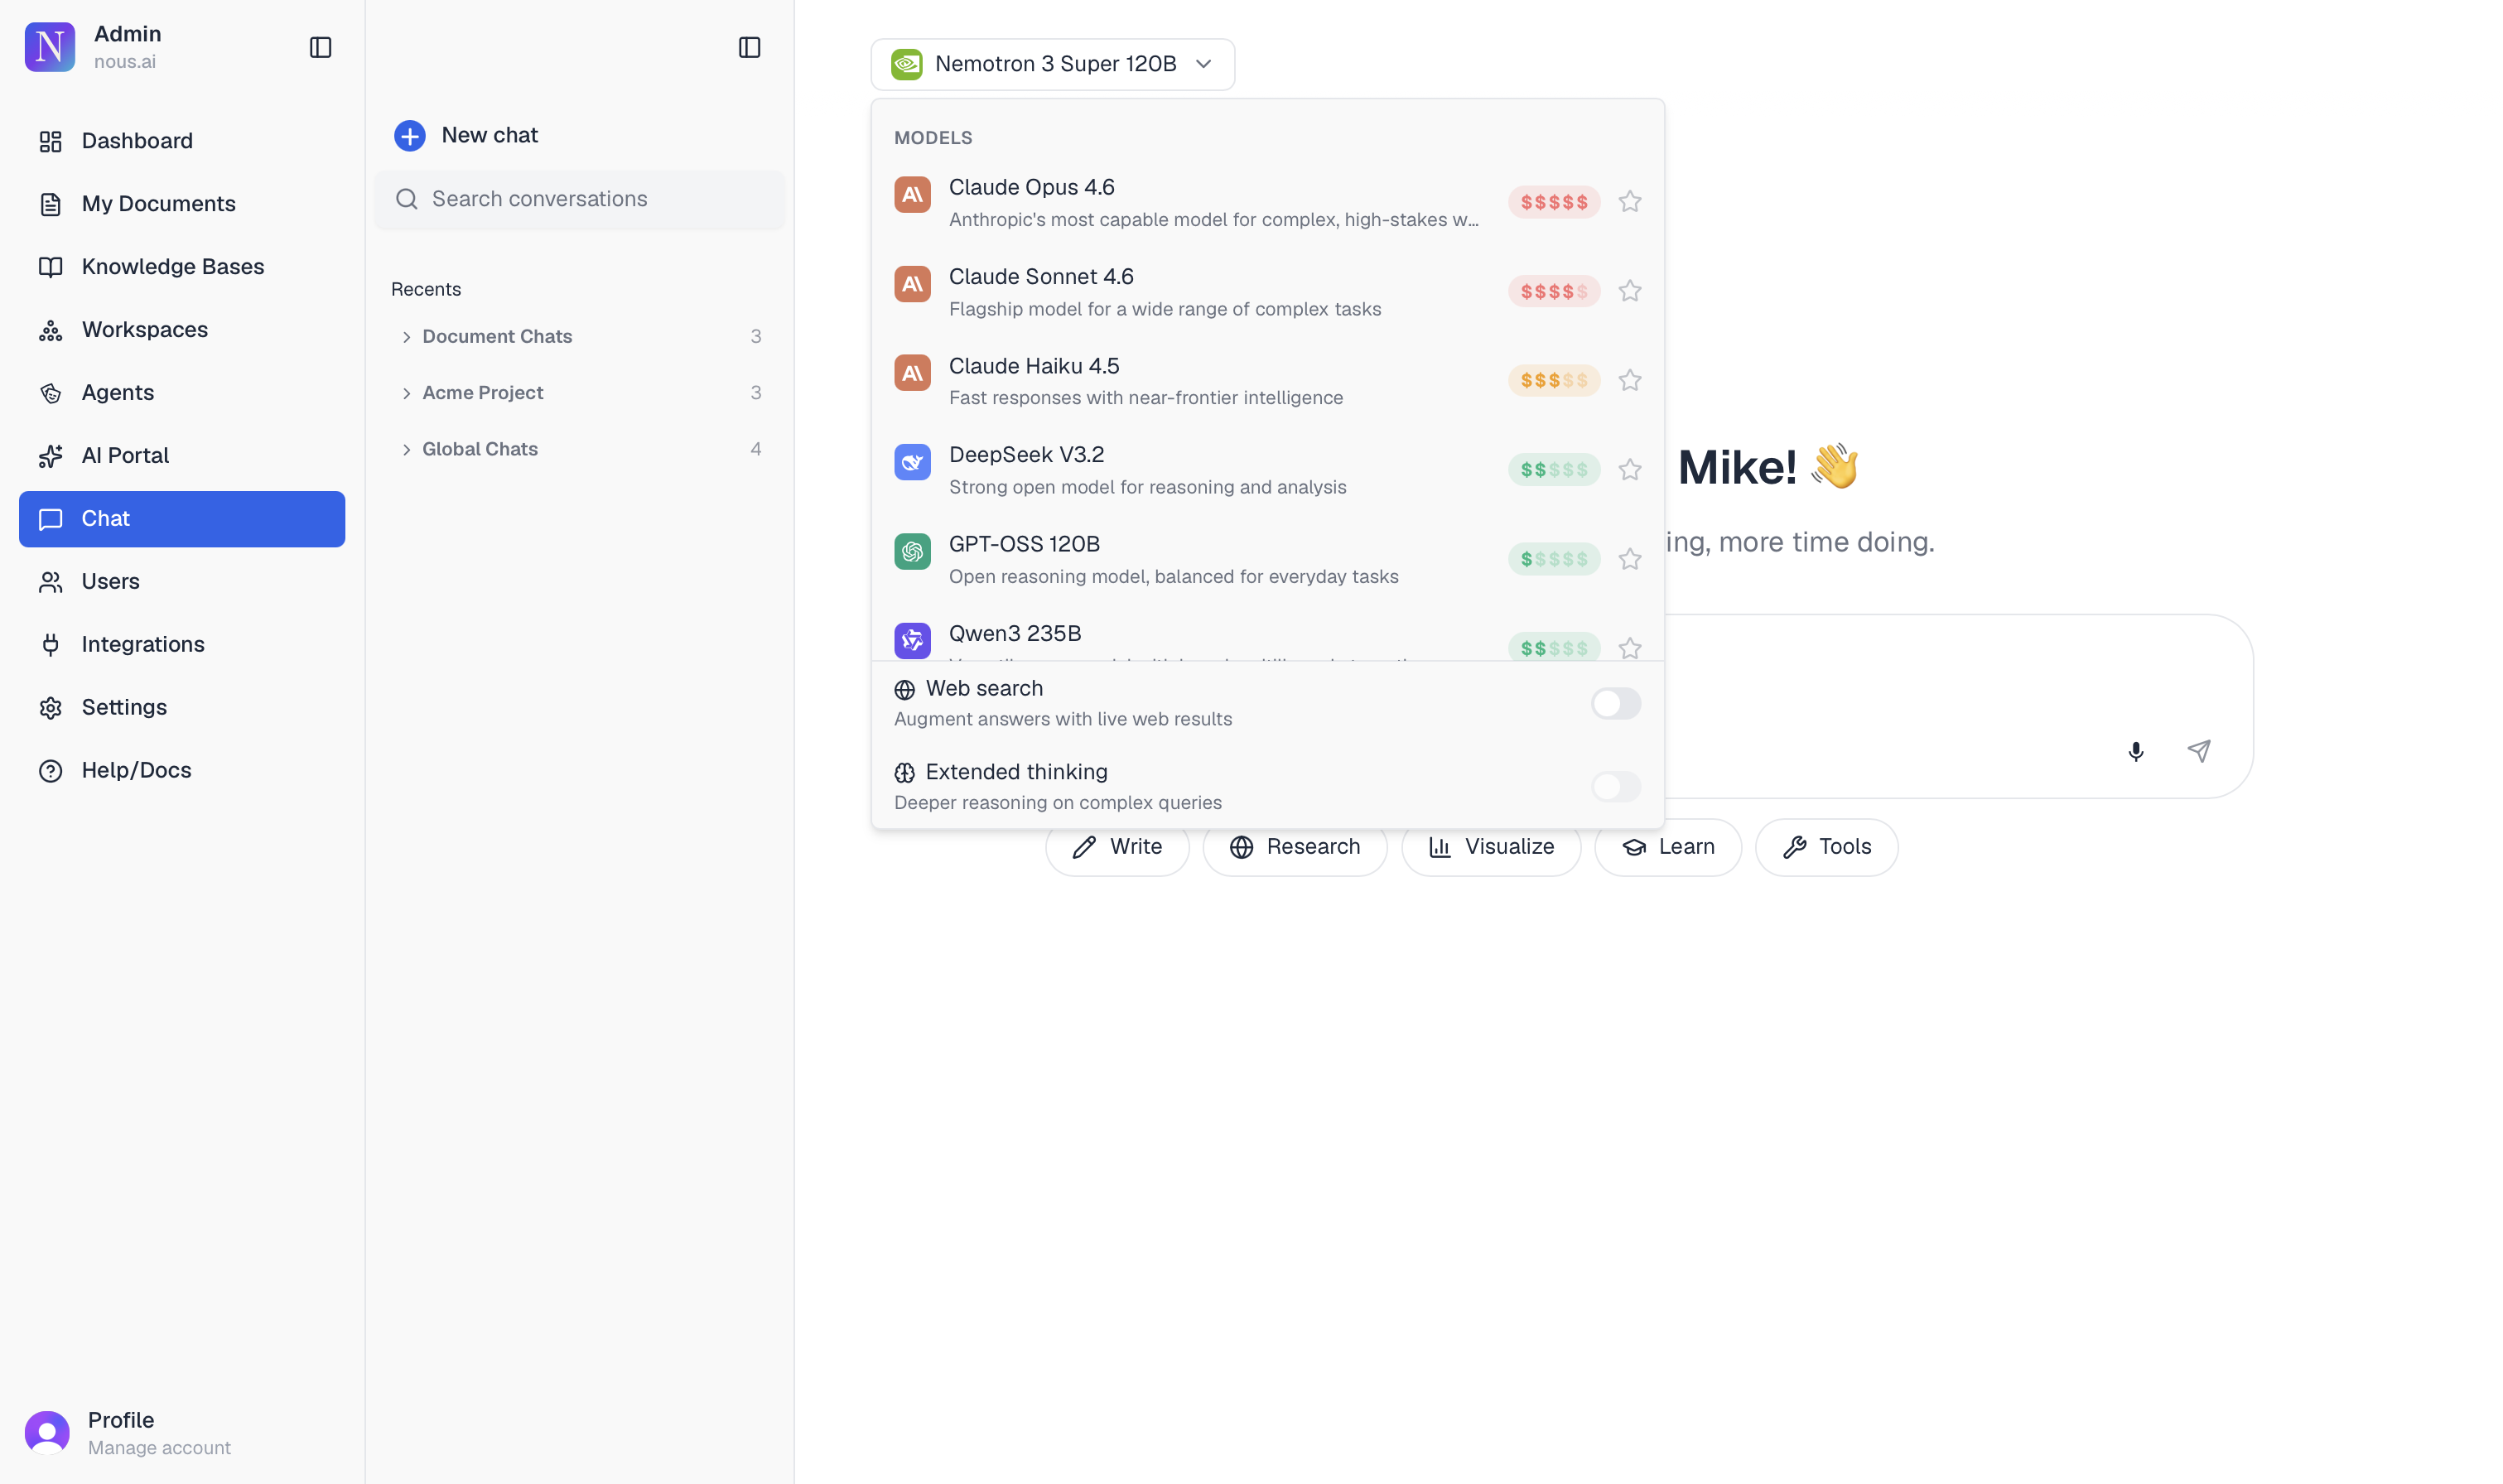Click the 'MODELS' section label
2503x1484 pixels.
[x=932, y=138]
